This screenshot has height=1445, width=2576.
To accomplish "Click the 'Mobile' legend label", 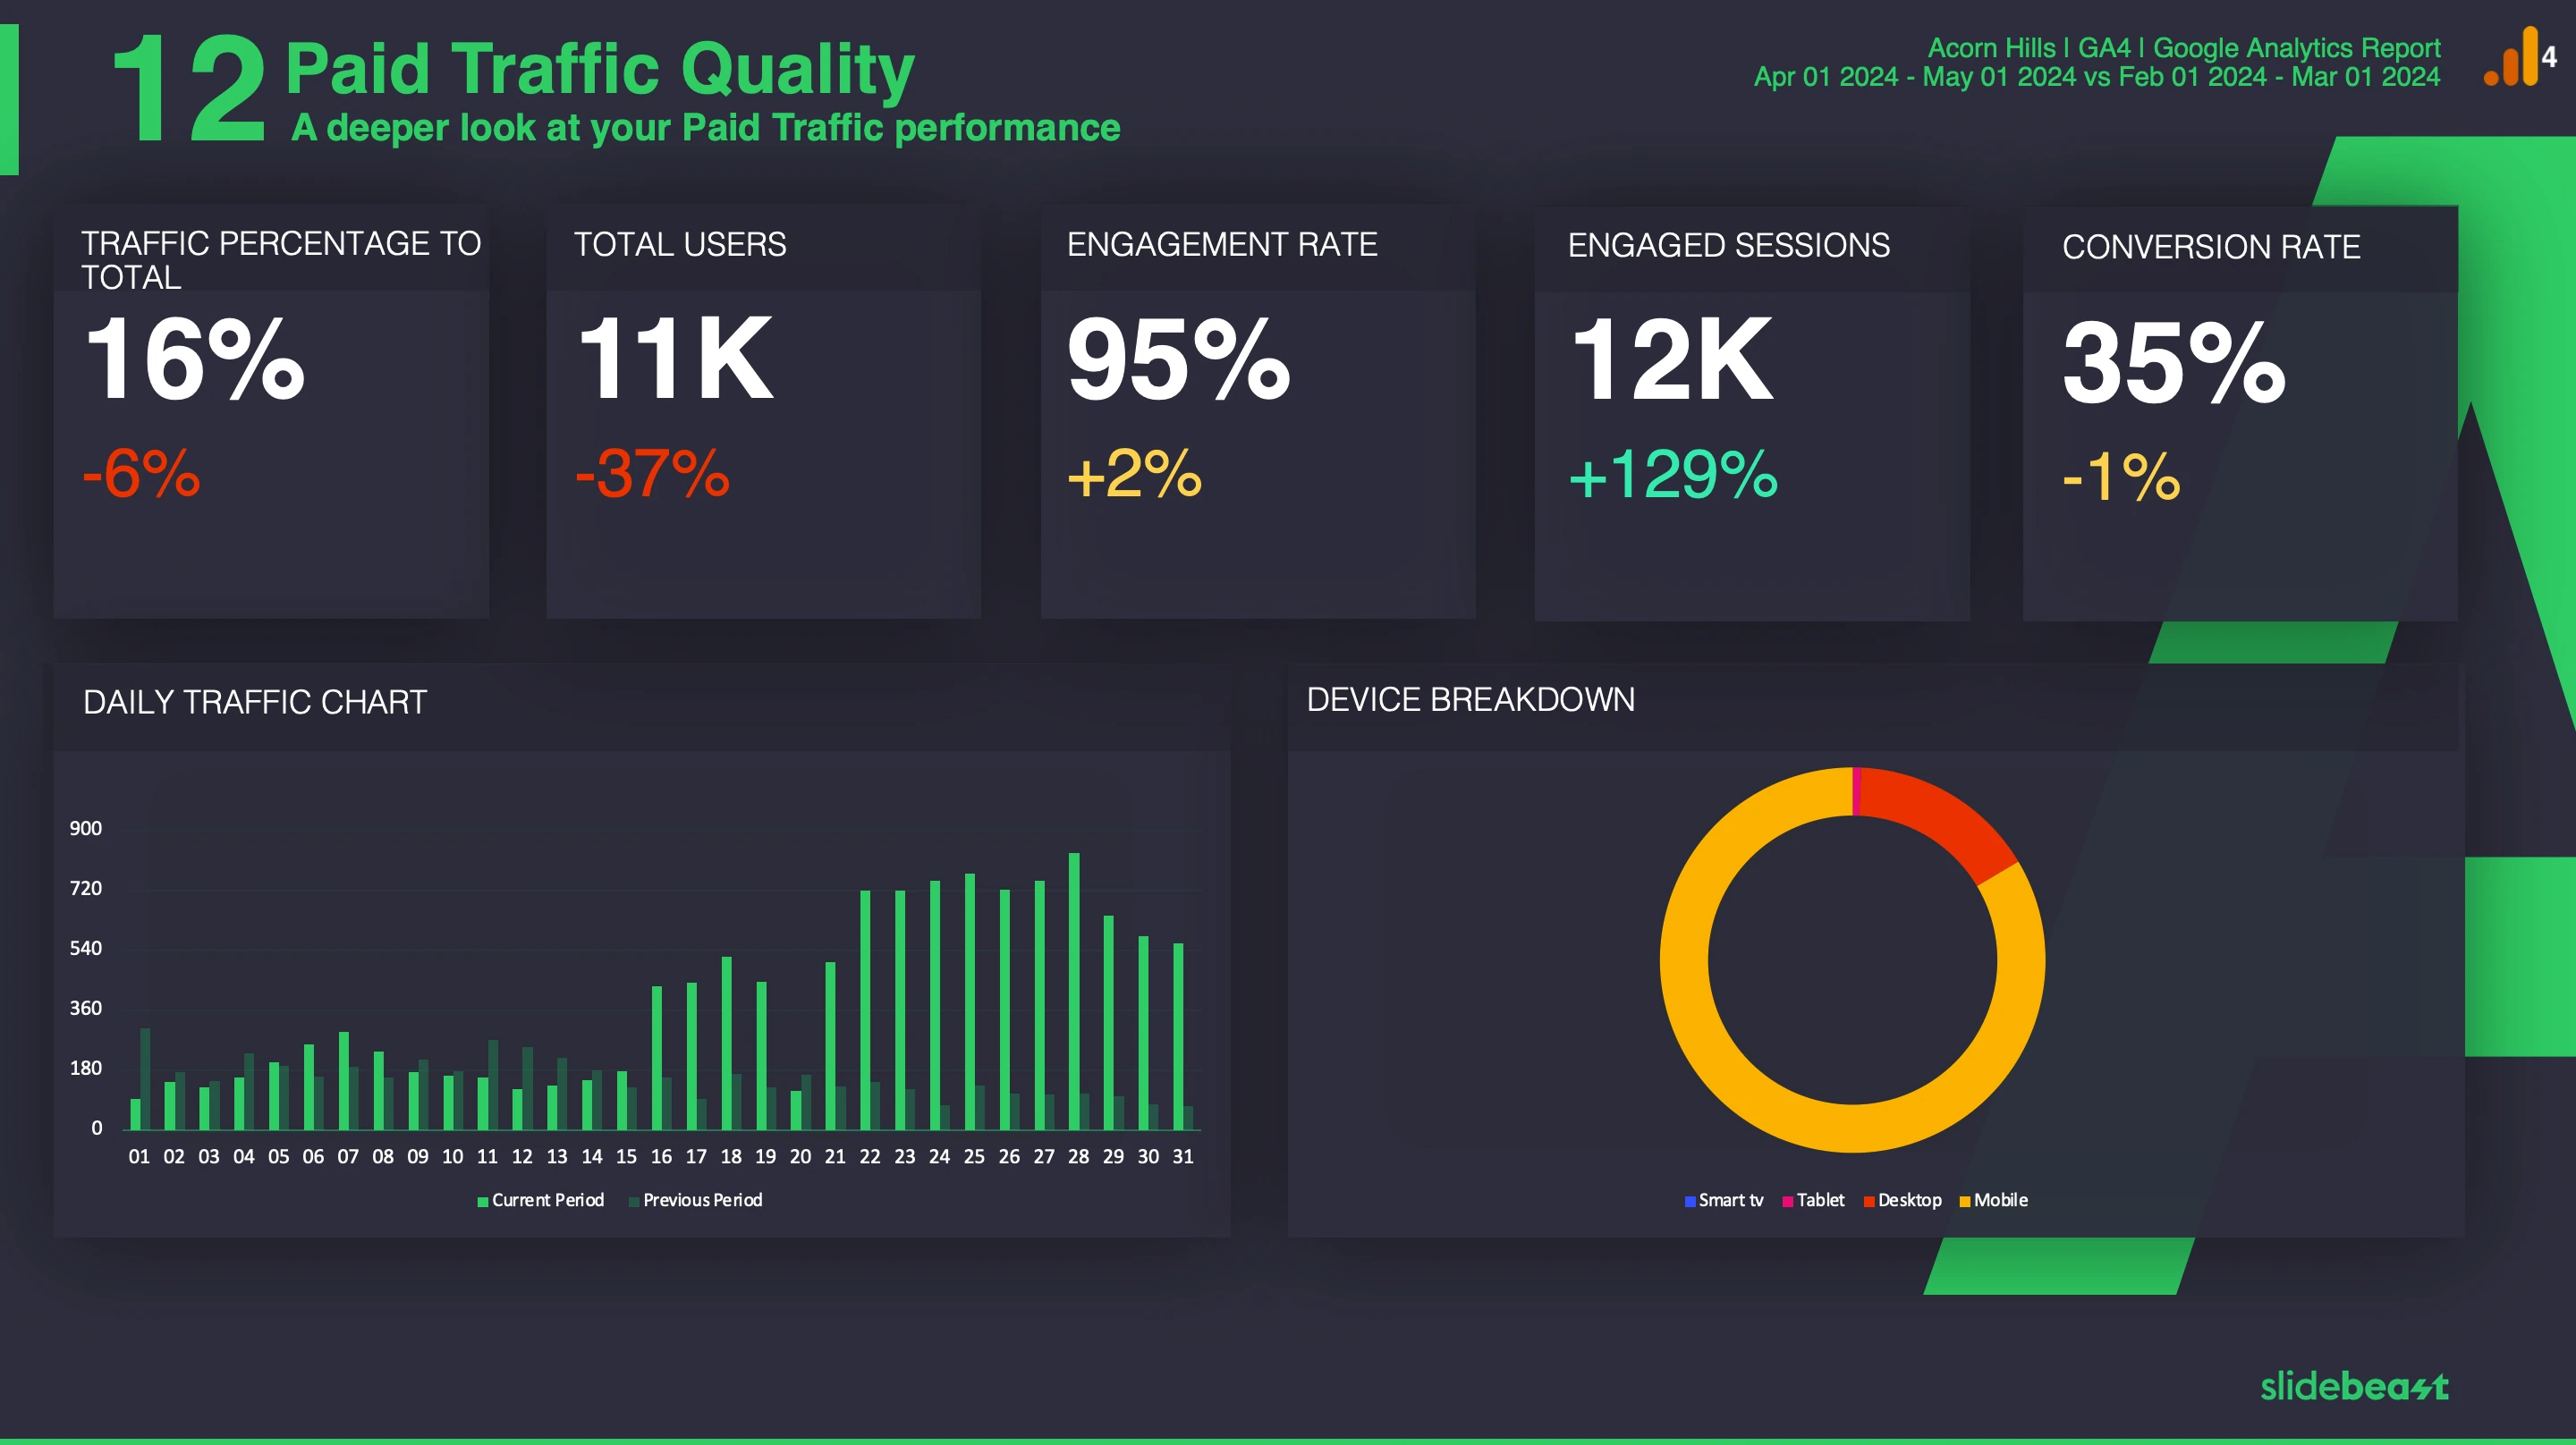I will [x=2001, y=1200].
